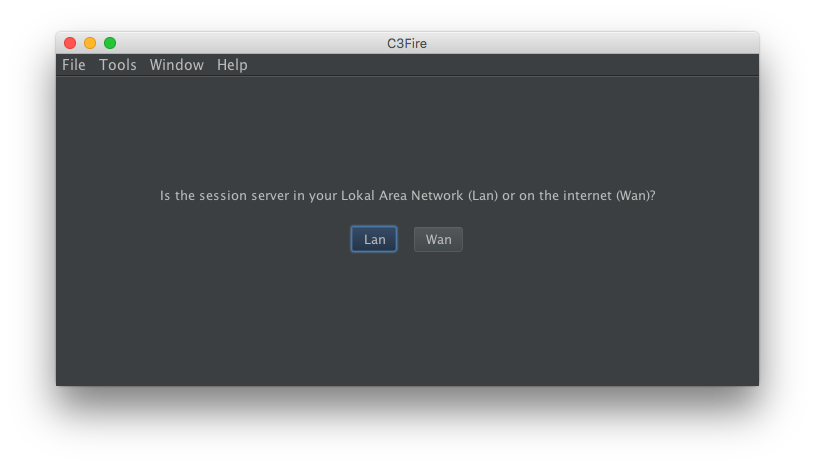Click the session server question text
815x466 pixels.
coord(407,196)
